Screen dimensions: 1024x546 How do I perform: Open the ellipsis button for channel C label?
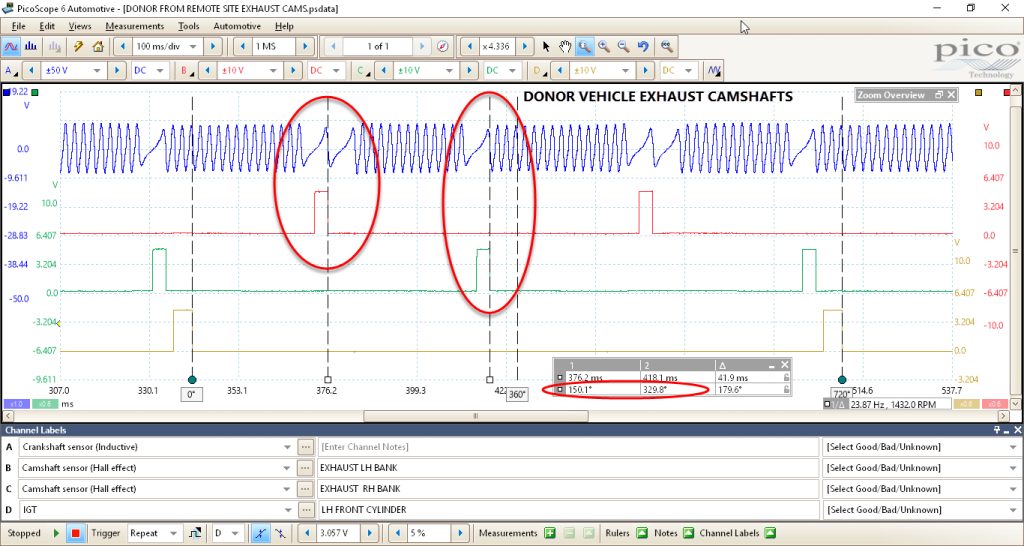point(305,489)
